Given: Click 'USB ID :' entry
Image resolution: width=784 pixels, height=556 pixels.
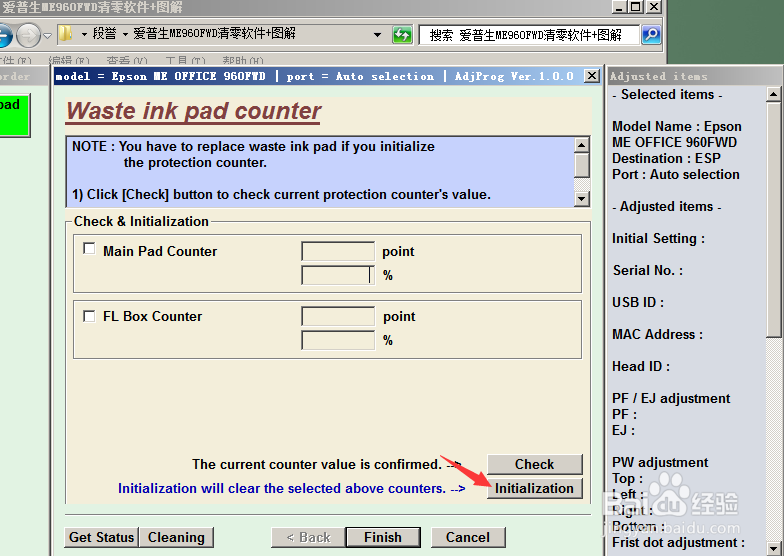Looking at the screenshot, I should click(638, 302).
